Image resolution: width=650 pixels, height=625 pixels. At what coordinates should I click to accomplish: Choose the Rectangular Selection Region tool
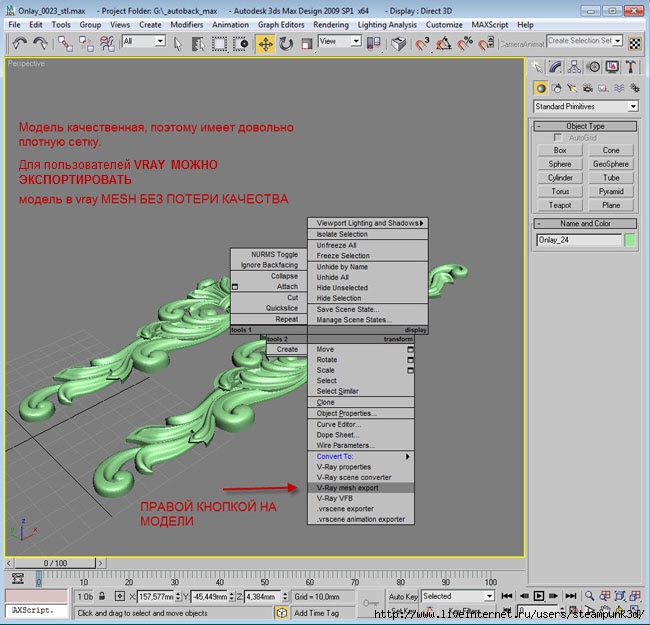coord(219,43)
